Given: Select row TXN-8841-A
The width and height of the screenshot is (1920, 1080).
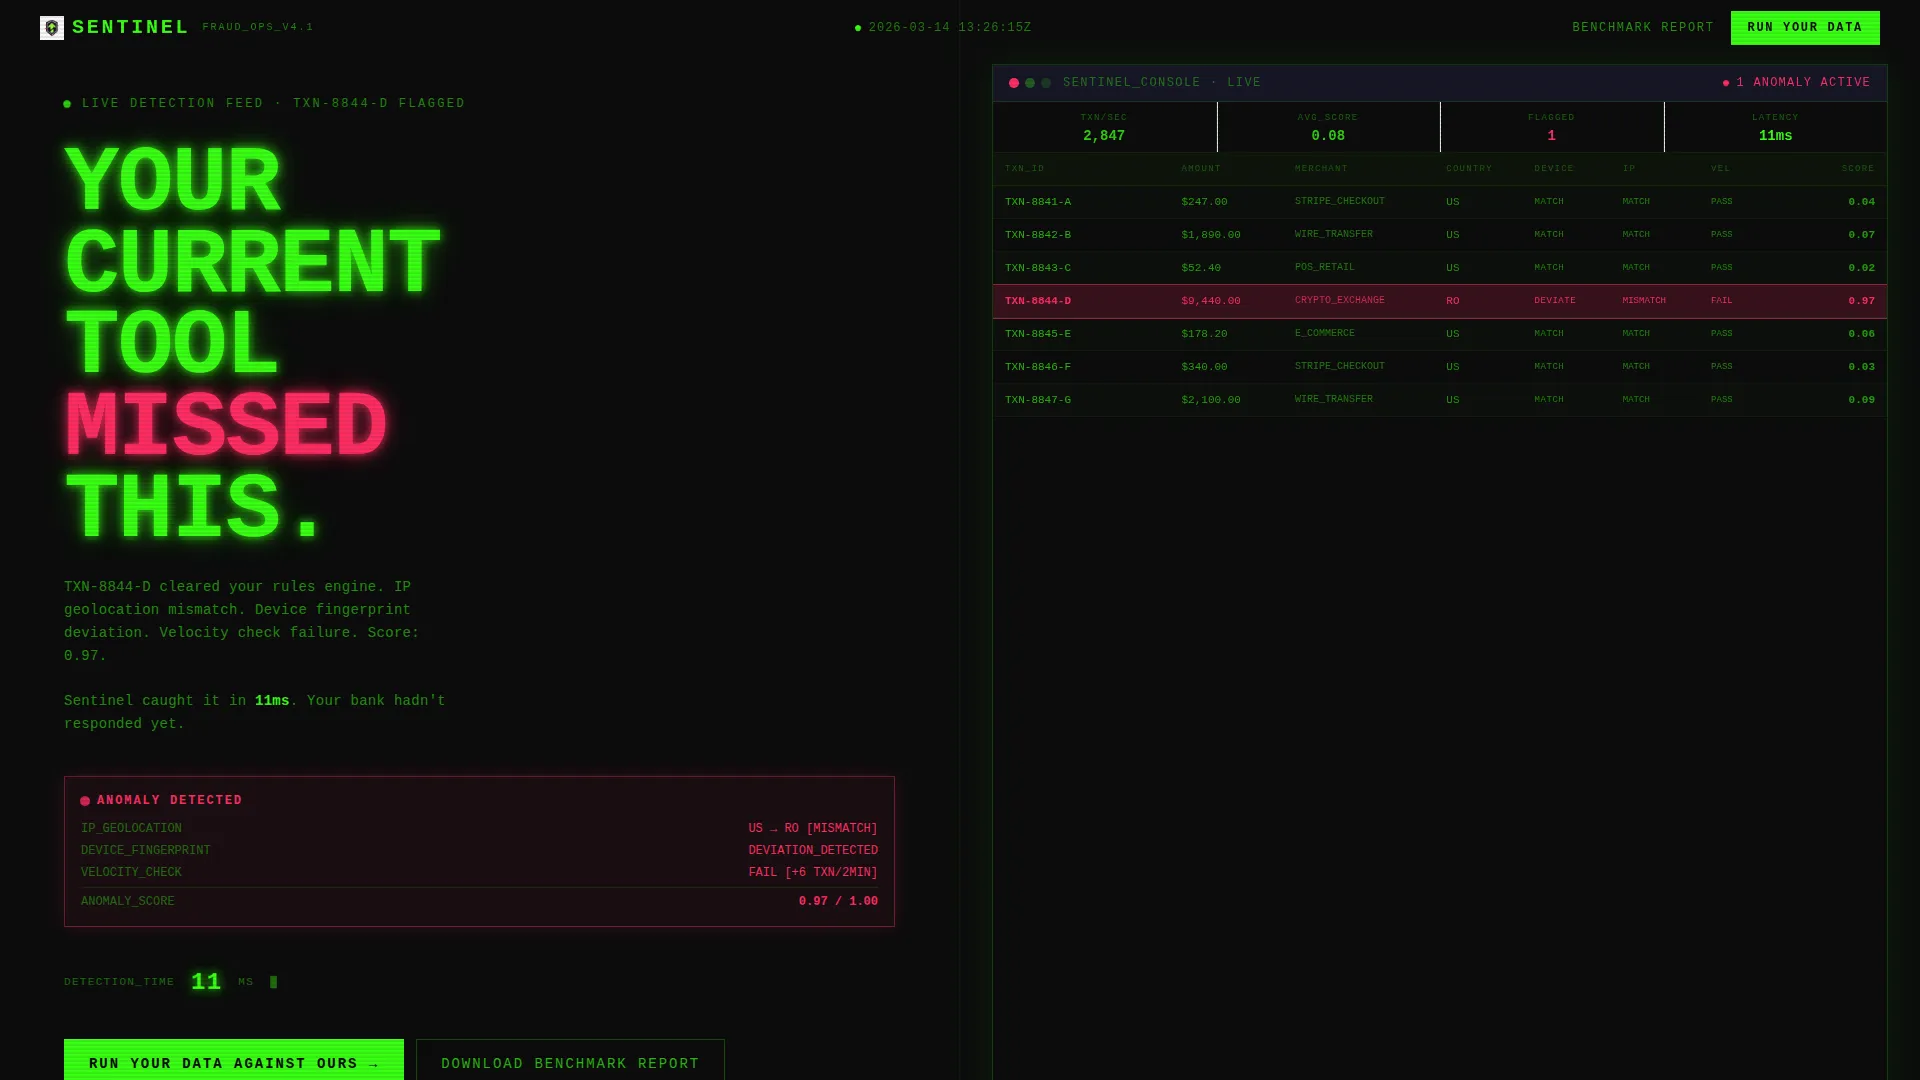Looking at the screenshot, I should tap(1440, 202).
